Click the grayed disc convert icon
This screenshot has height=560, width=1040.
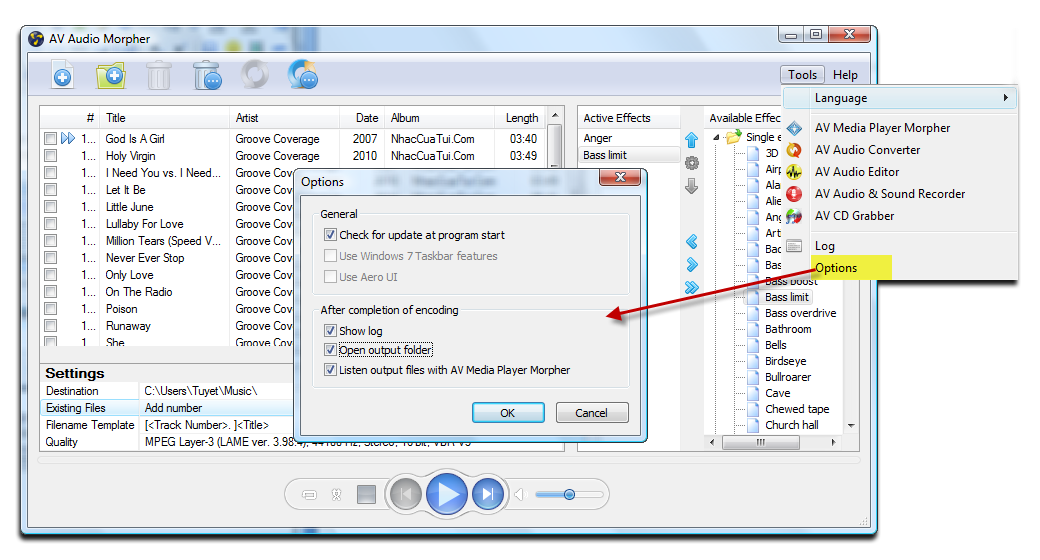coord(255,74)
